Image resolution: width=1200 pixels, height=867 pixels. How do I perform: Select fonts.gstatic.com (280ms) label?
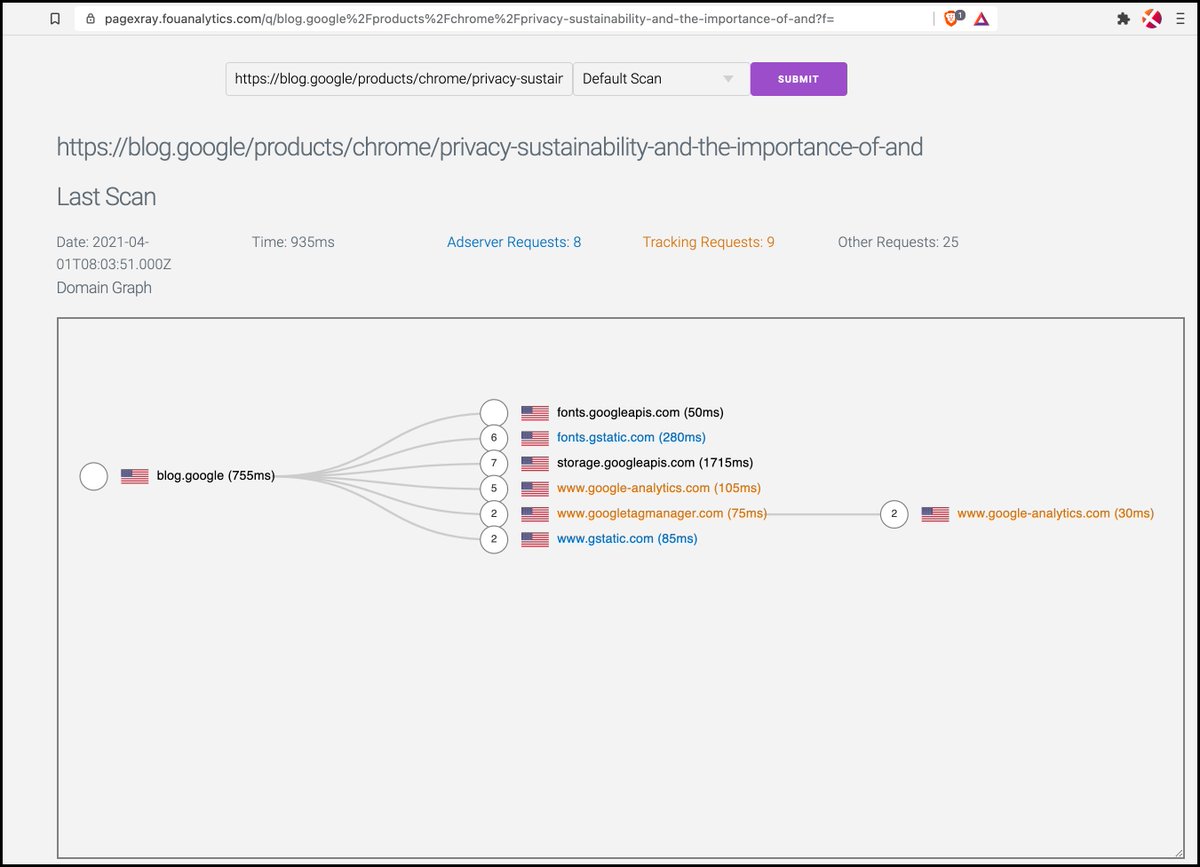631,437
